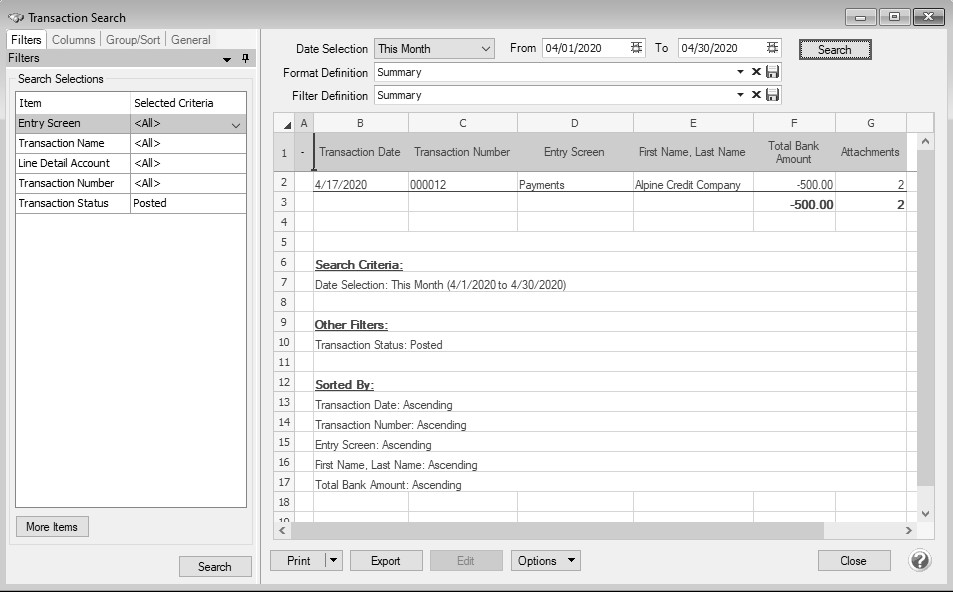This screenshot has height=592, width=953.
Task: Expand the Date Selection dropdown
Action: tap(486, 48)
